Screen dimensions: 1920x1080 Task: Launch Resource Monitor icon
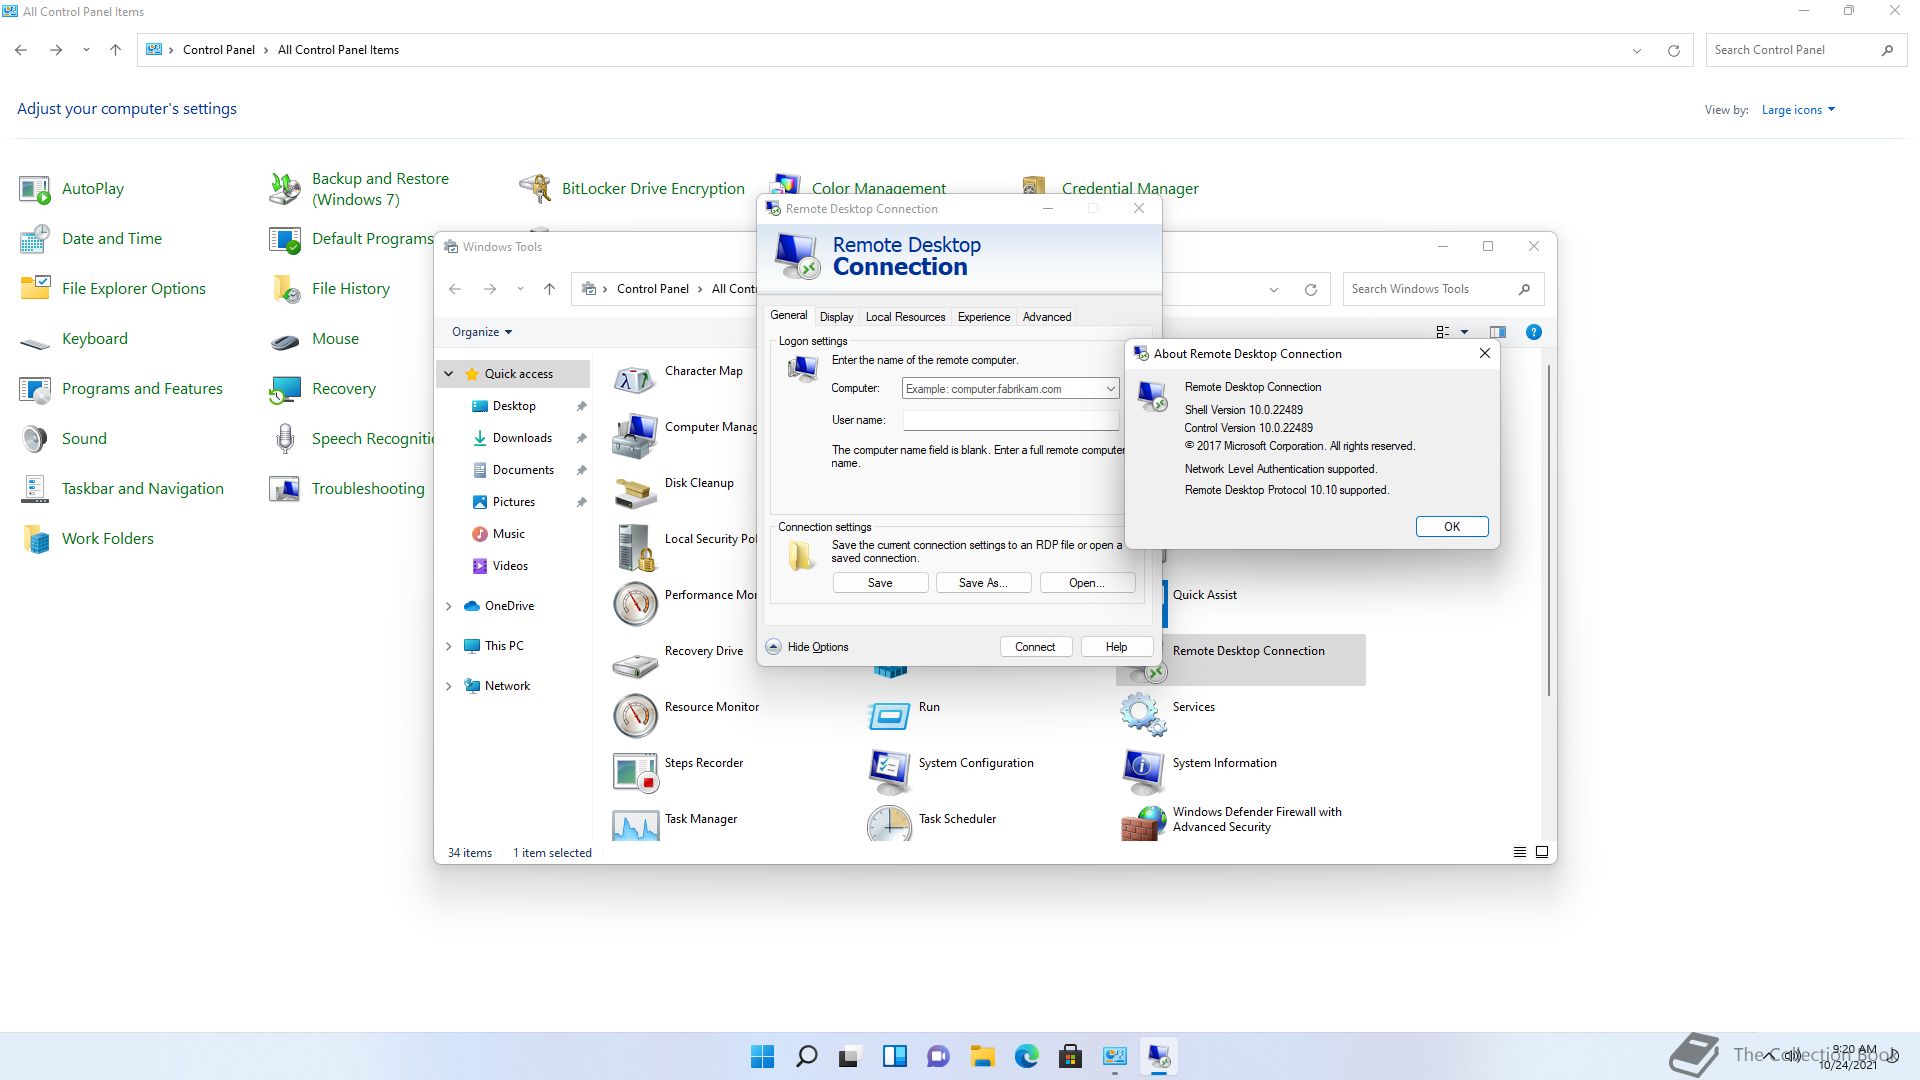tap(635, 716)
